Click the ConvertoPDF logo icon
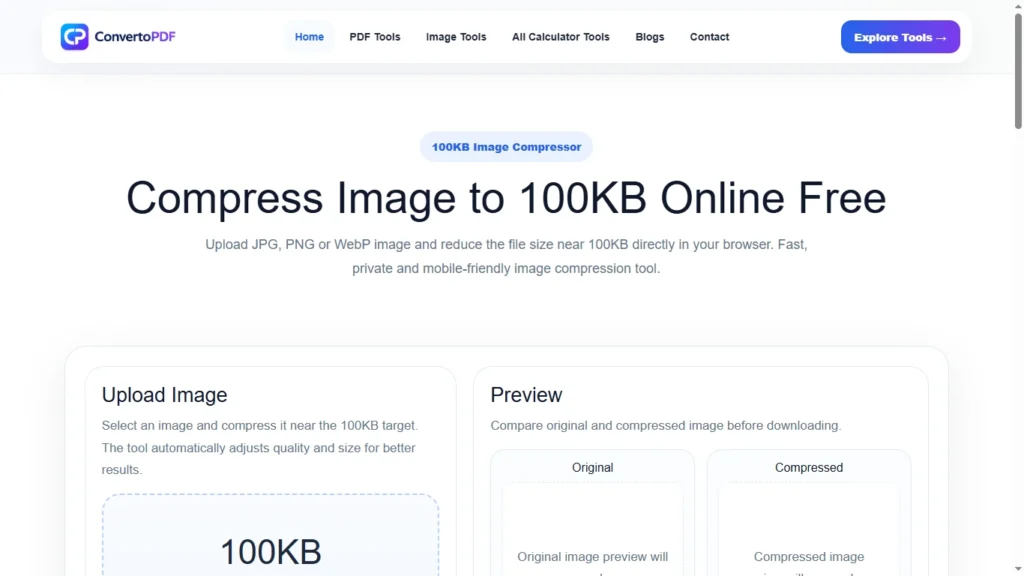This screenshot has width=1024, height=576. (x=74, y=37)
